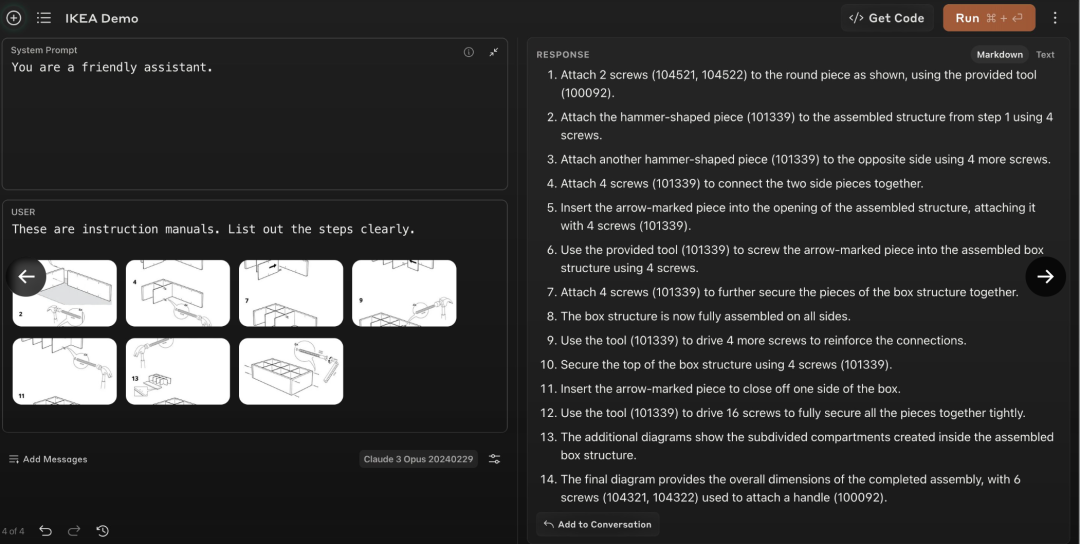The width and height of the screenshot is (1080, 544).
Task: Collapse the System Prompt panel
Action: tap(494, 52)
